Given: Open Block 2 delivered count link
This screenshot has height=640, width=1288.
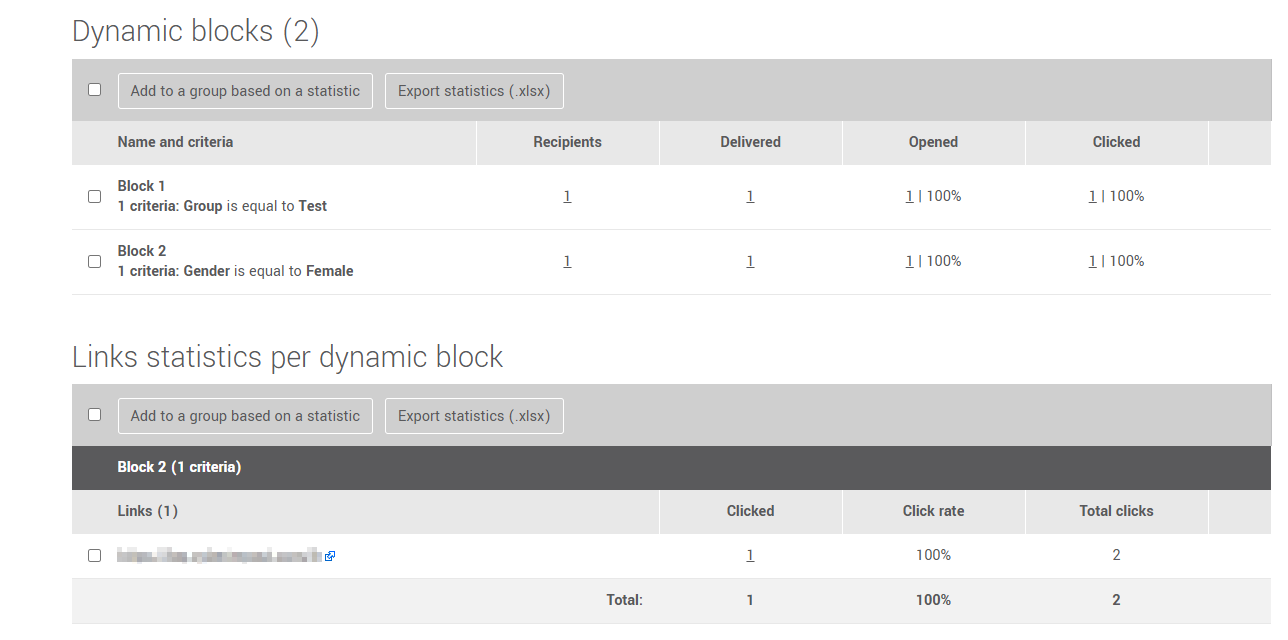Looking at the screenshot, I should (x=750, y=261).
